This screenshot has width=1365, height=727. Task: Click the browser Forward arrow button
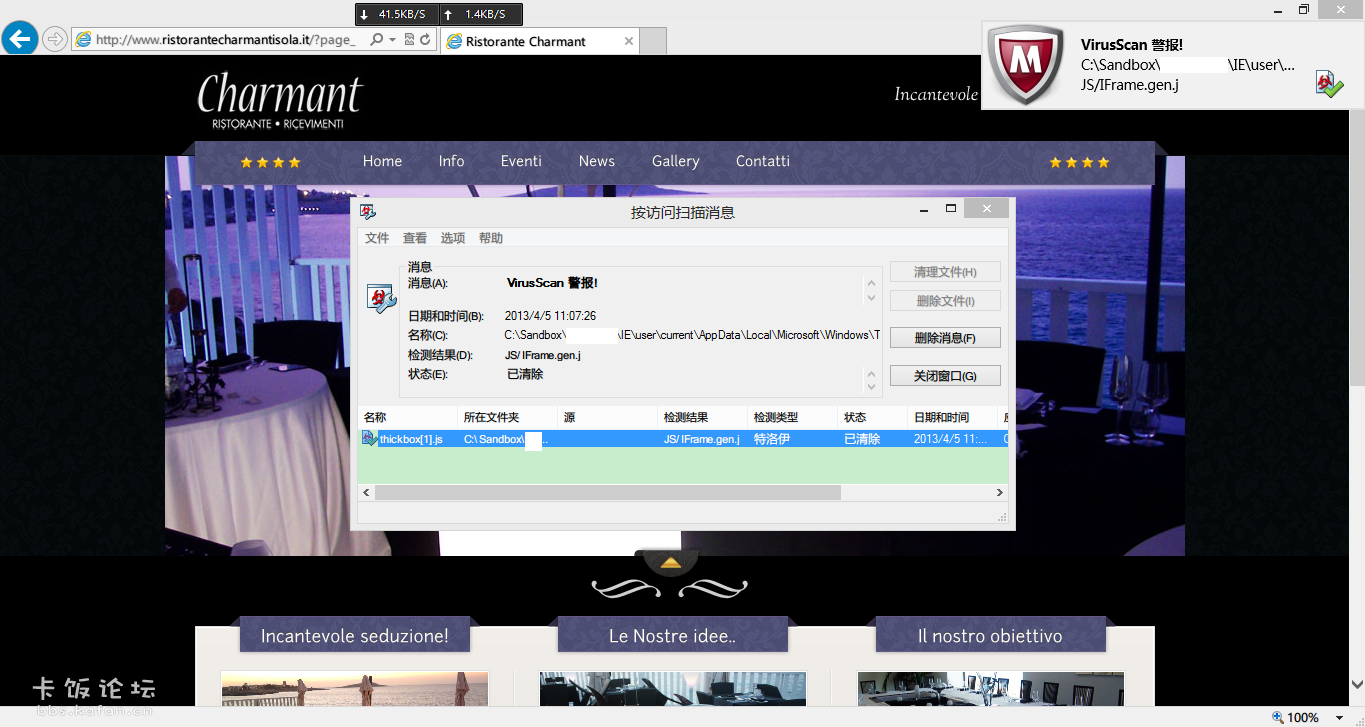55,39
